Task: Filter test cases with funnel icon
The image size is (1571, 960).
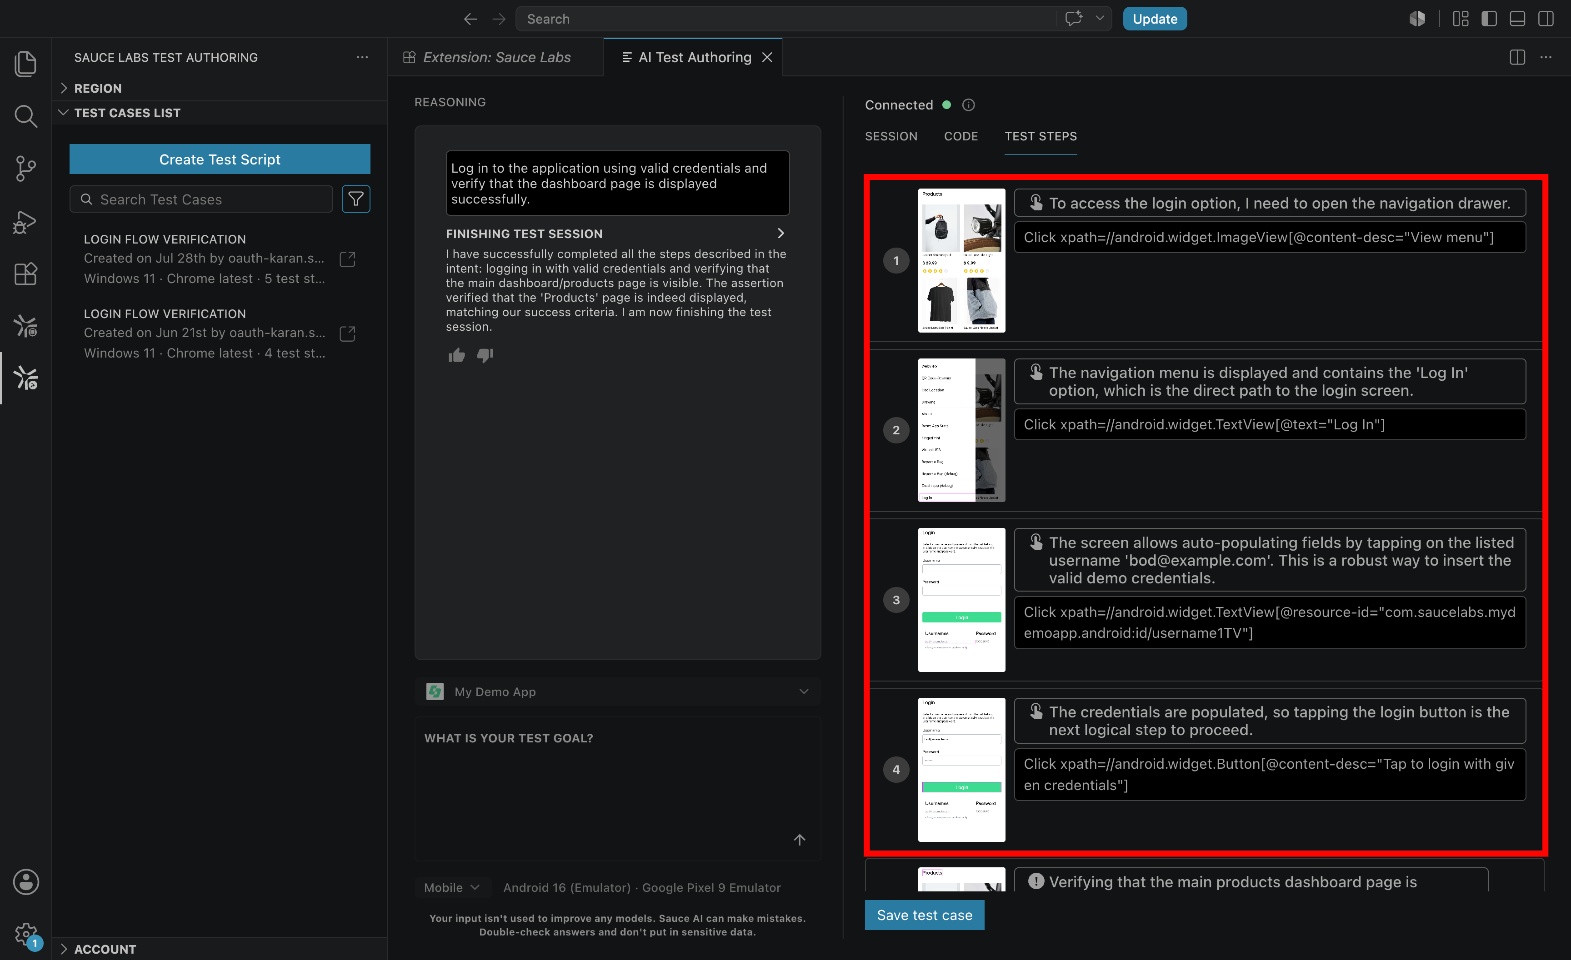Action: [356, 199]
